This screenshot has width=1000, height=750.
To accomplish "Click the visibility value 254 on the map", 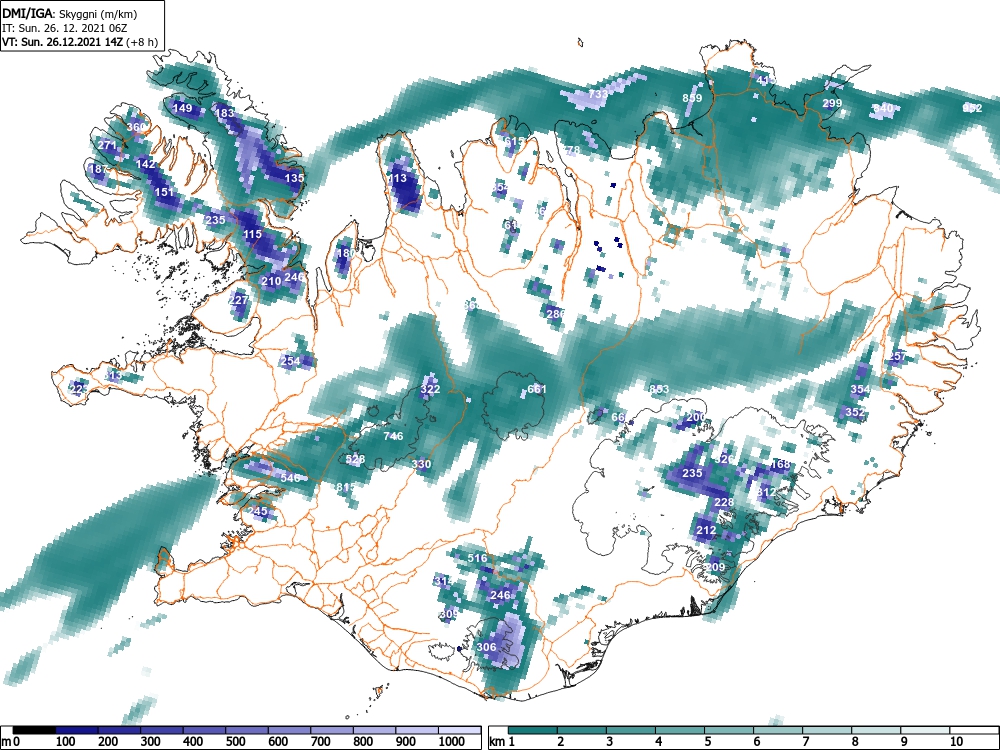I will (290, 361).
